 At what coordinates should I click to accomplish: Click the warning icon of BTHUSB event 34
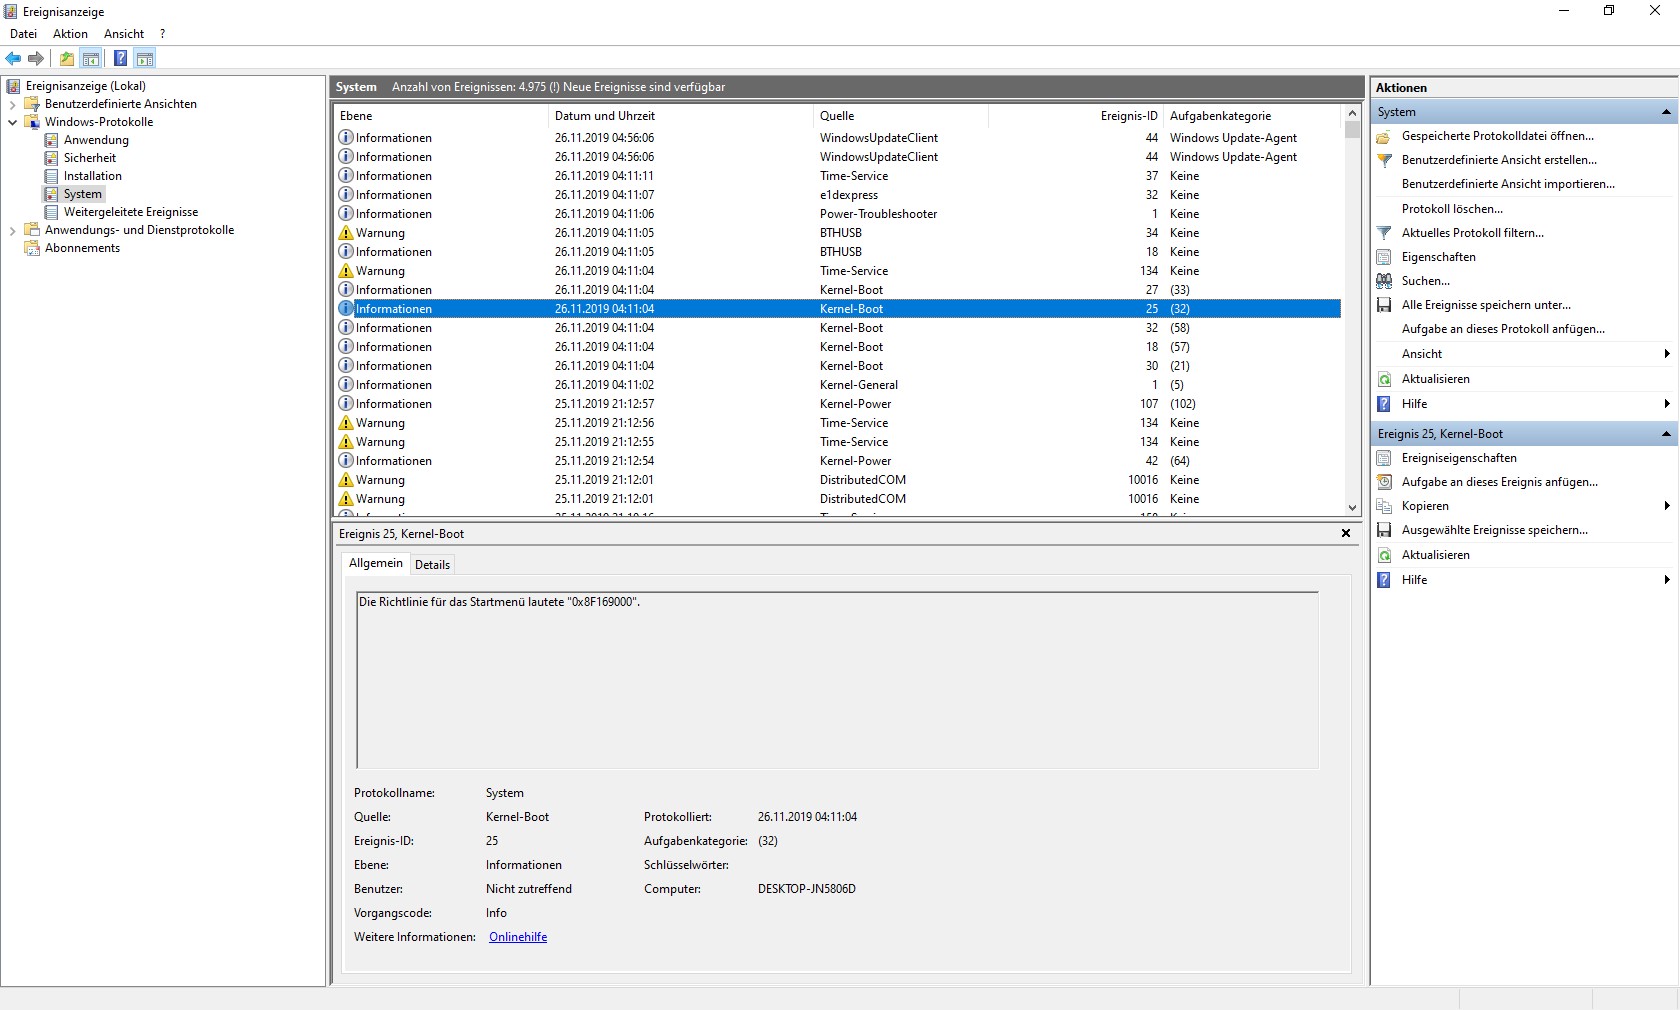346,233
